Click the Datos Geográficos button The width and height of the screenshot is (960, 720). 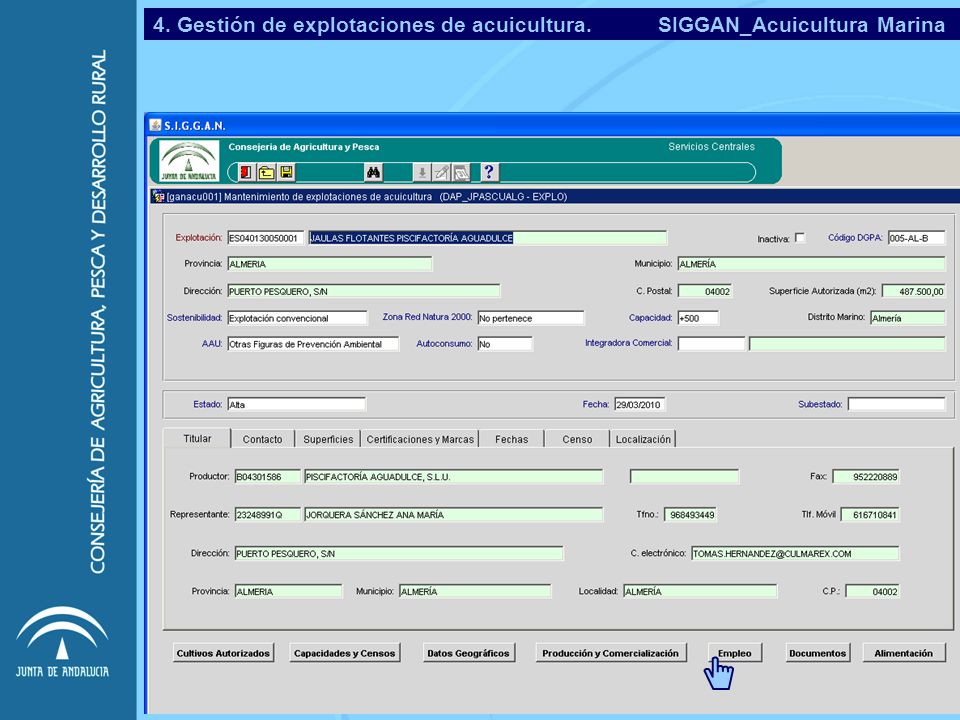[x=468, y=653]
